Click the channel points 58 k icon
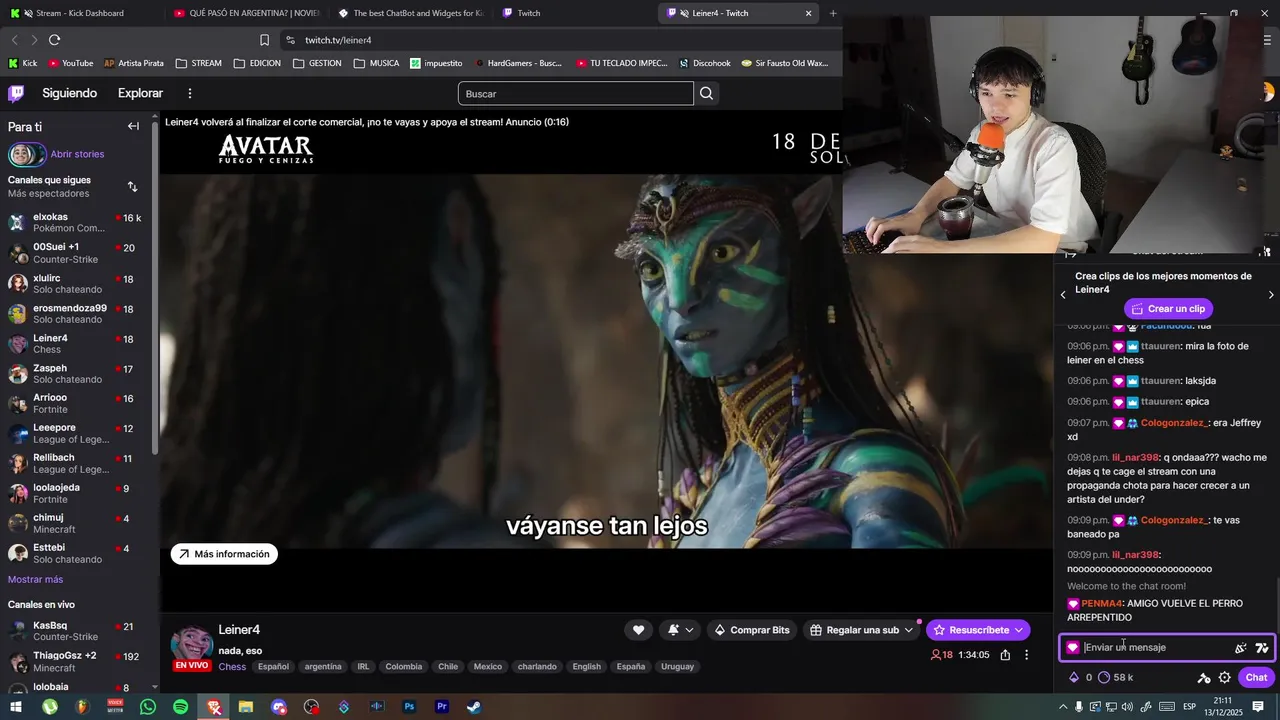This screenshot has height=720, width=1280. coord(1104,677)
